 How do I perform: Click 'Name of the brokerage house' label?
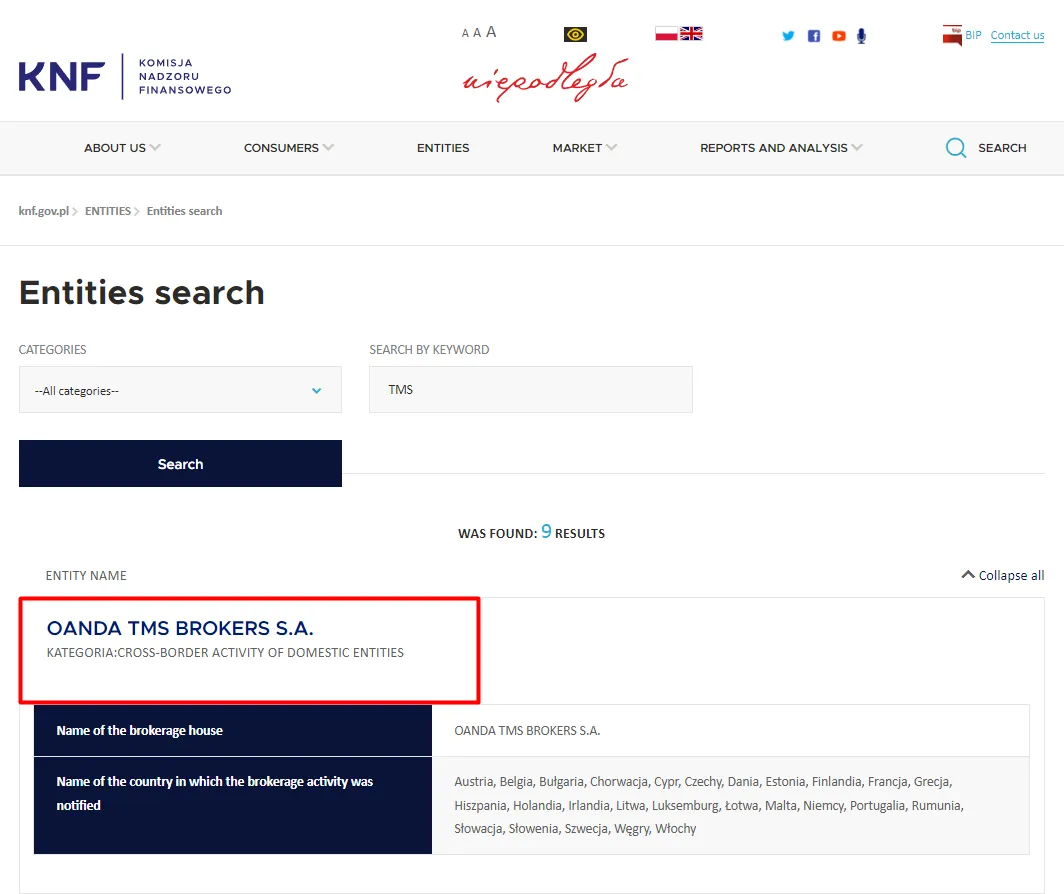point(140,730)
